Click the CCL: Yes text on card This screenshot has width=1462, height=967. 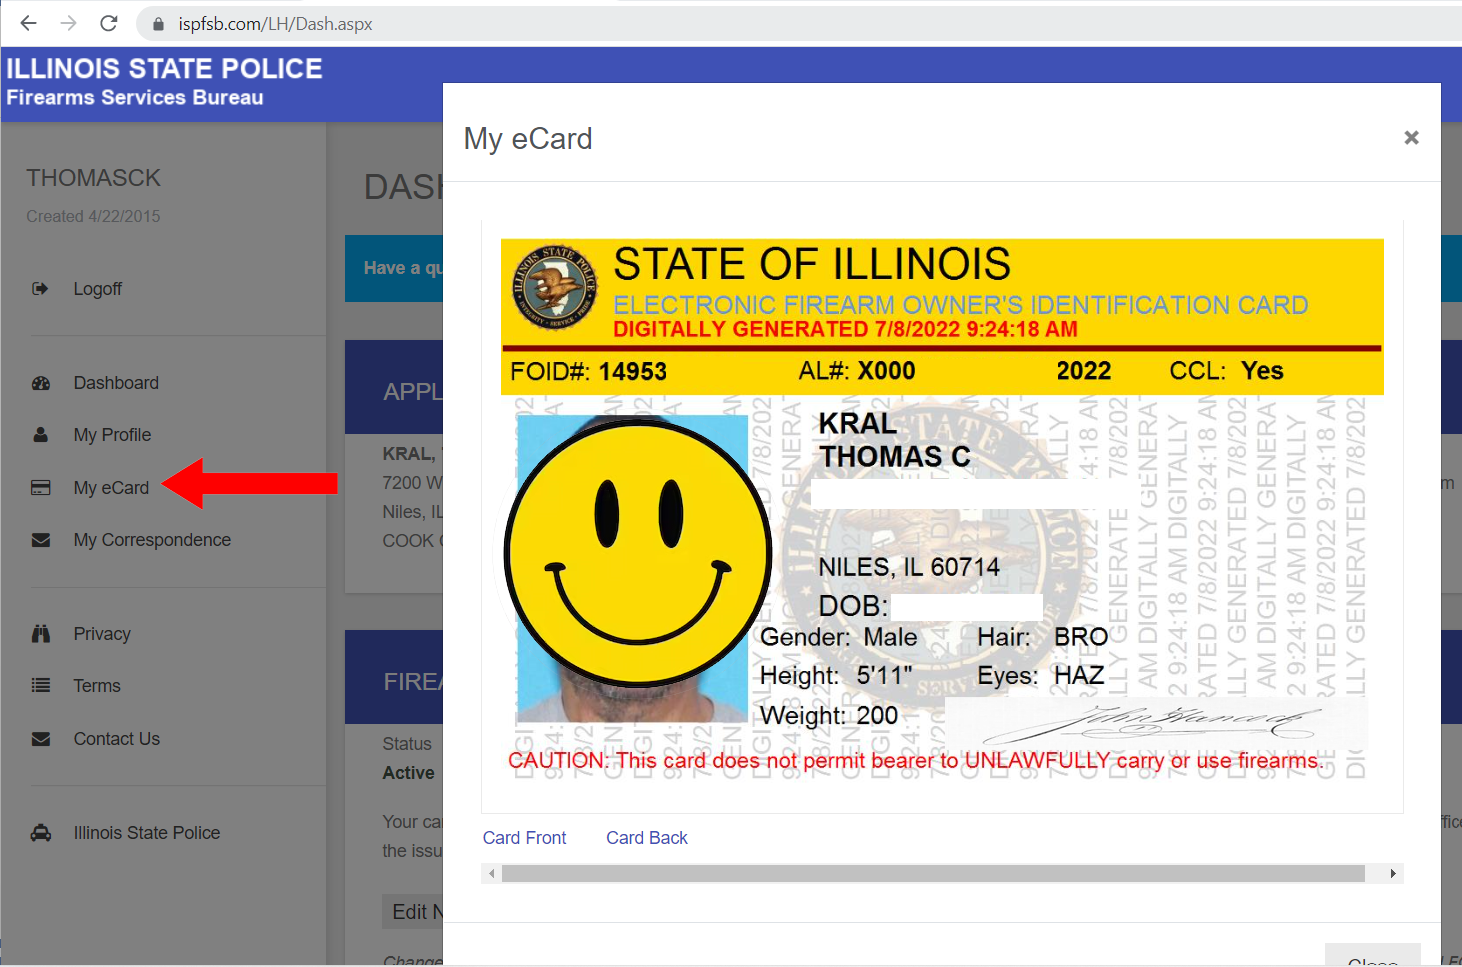1226,371
